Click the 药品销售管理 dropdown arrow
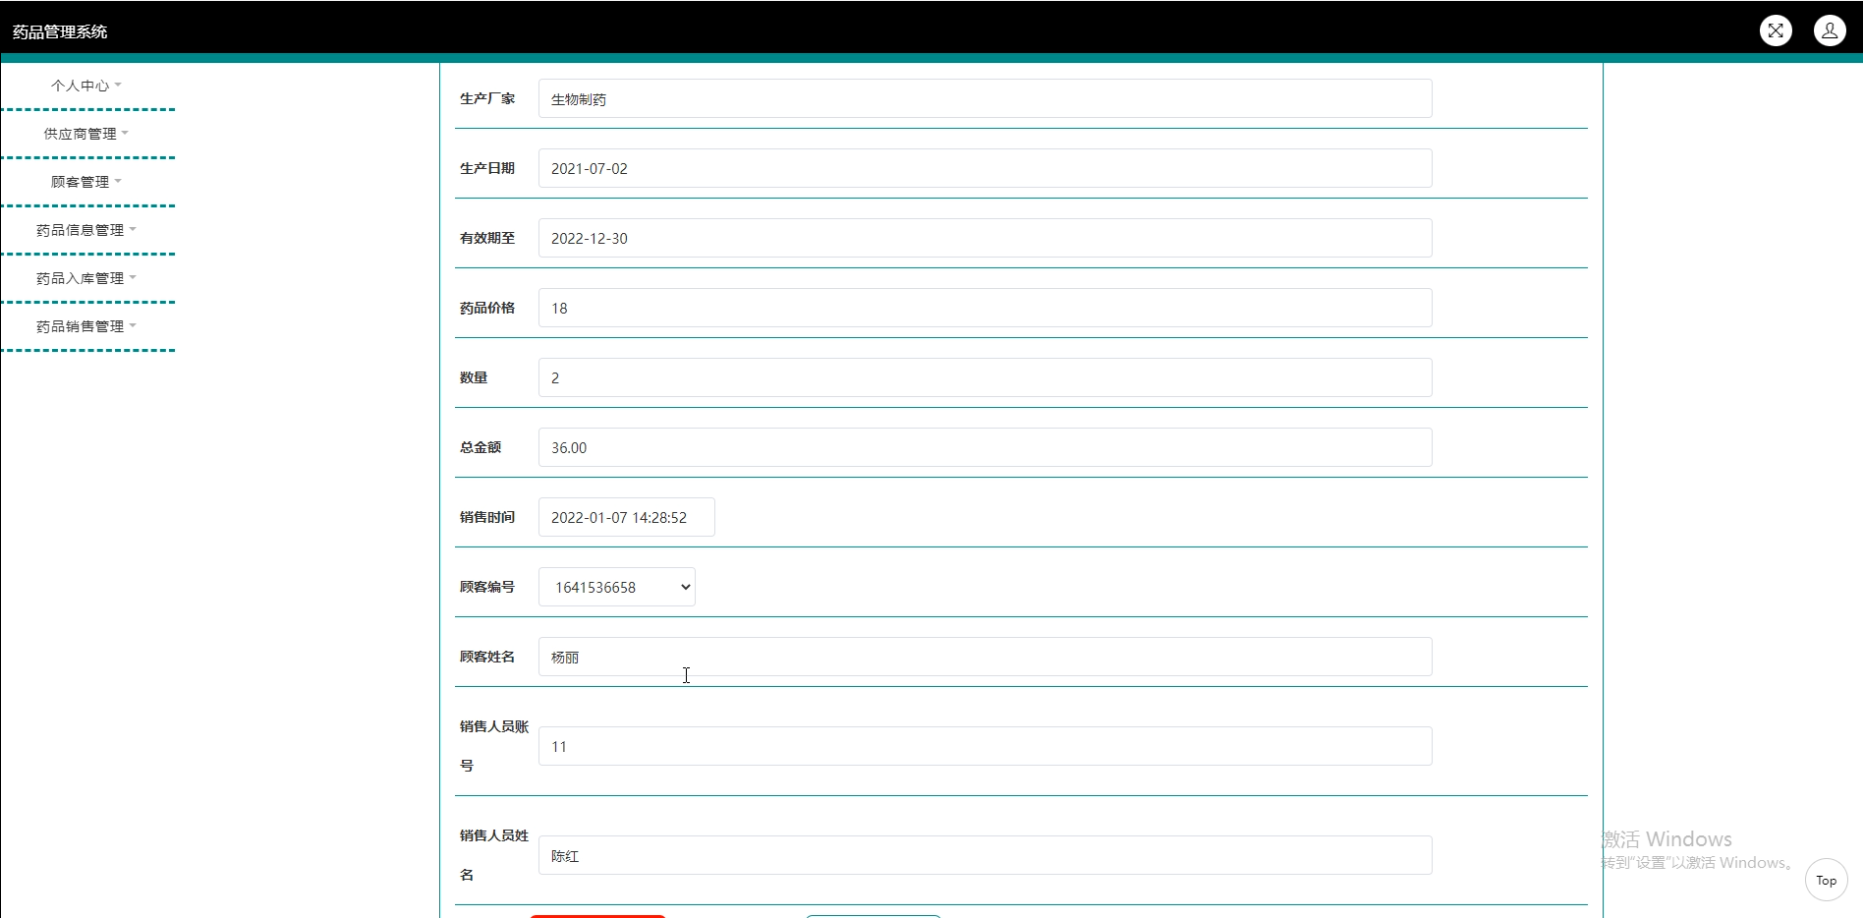The height and width of the screenshot is (918, 1863). [133, 325]
